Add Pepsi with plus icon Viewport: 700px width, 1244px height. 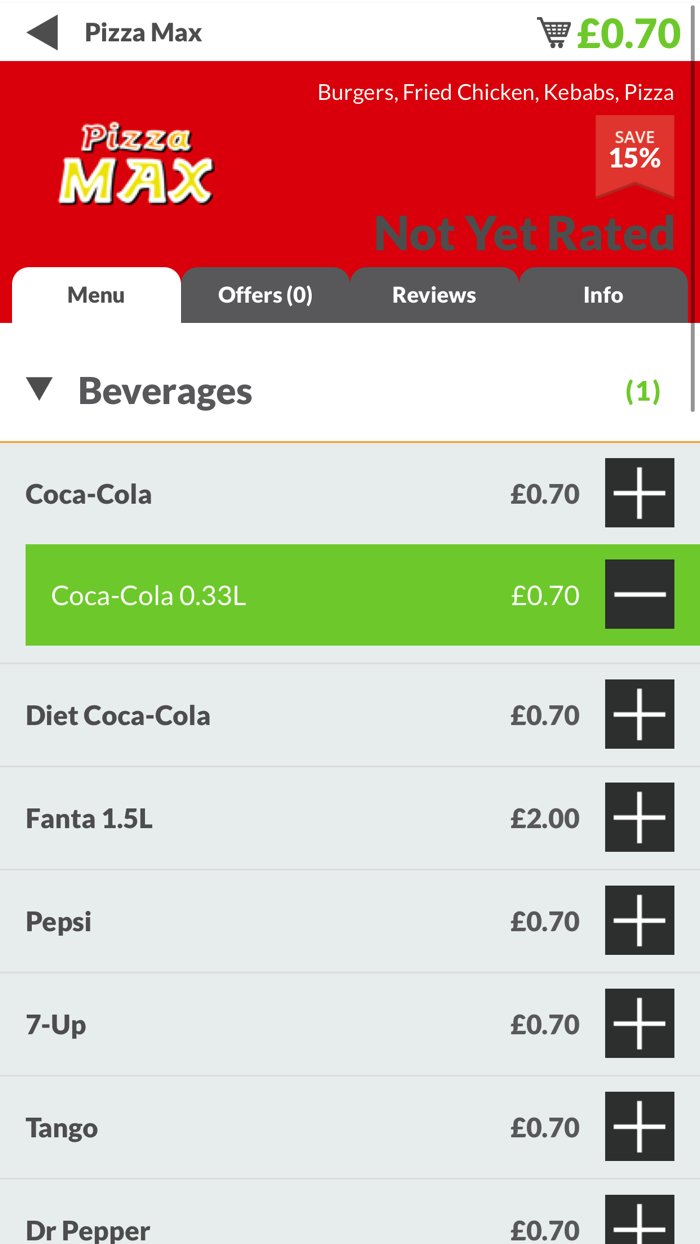(x=639, y=921)
